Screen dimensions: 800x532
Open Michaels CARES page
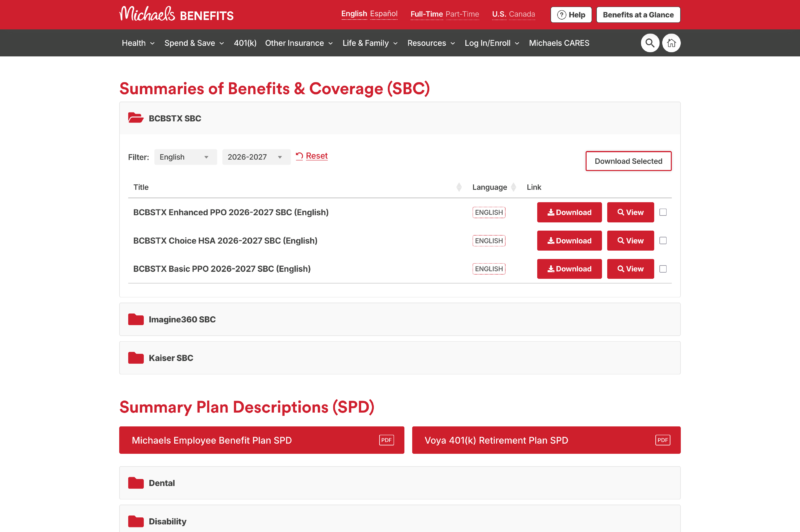click(559, 43)
